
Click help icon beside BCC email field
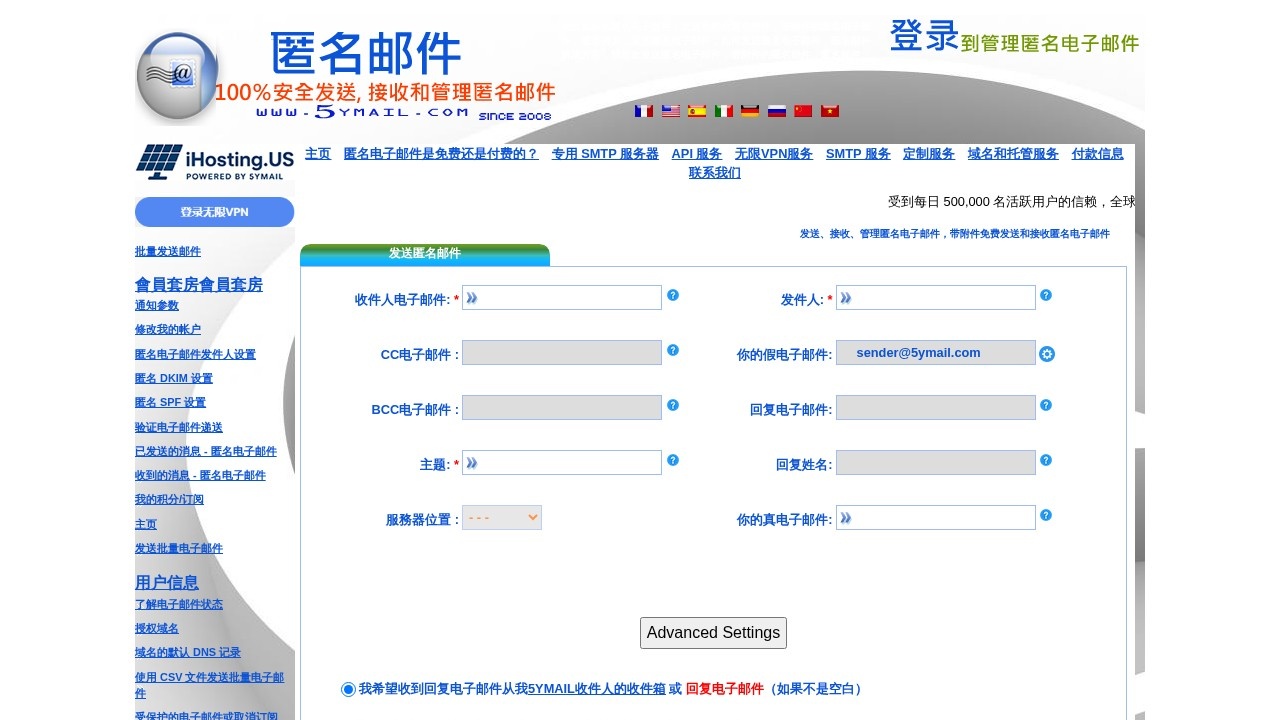pyautogui.click(x=673, y=405)
